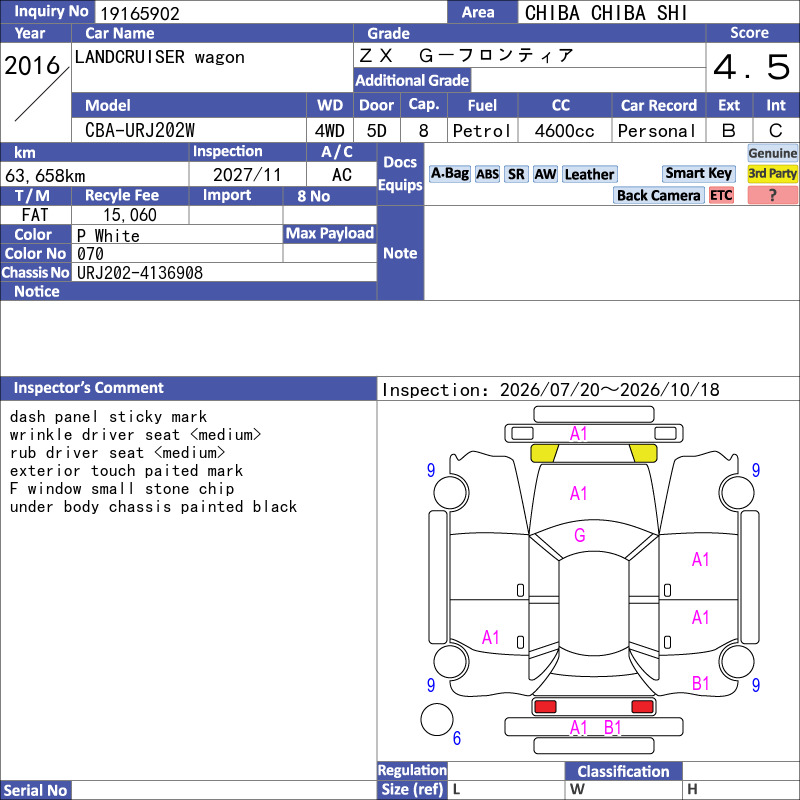Viewport: 800px width, 800px height.
Task: Click the Car Record value Personal
Action: pyautogui.click(x=657, y=131)
